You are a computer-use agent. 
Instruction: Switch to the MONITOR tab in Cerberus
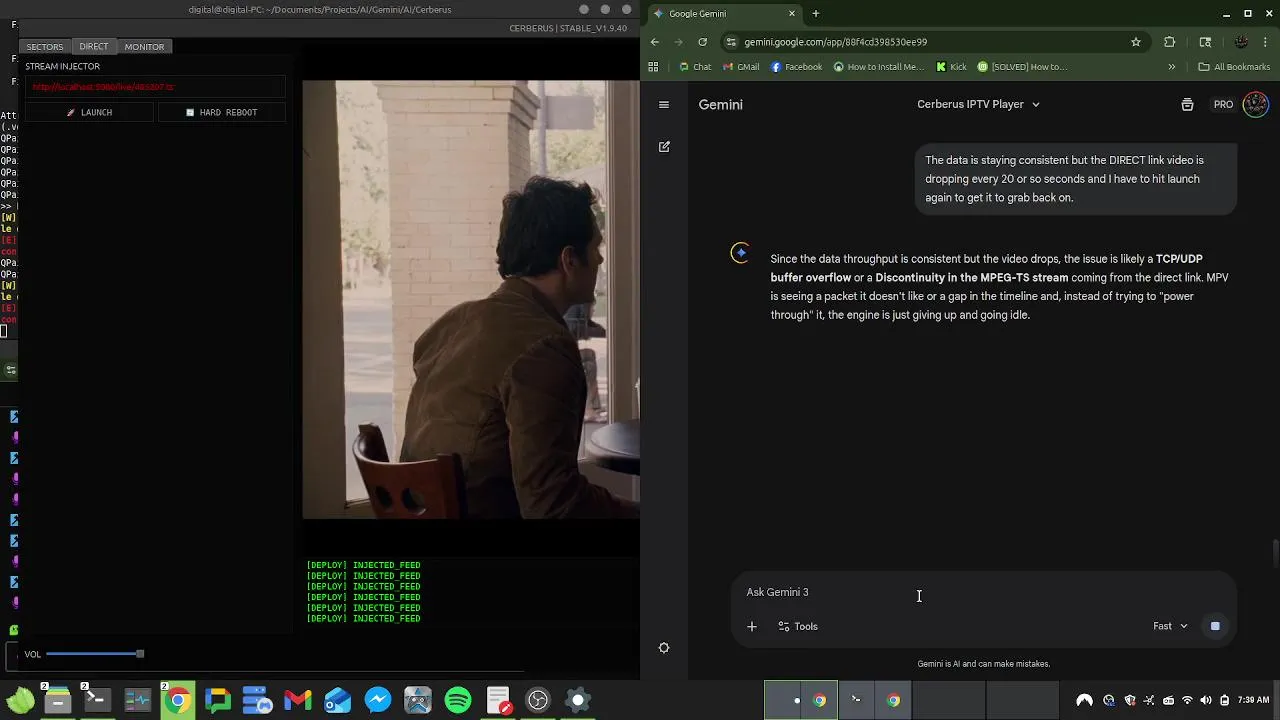[144, 47]
